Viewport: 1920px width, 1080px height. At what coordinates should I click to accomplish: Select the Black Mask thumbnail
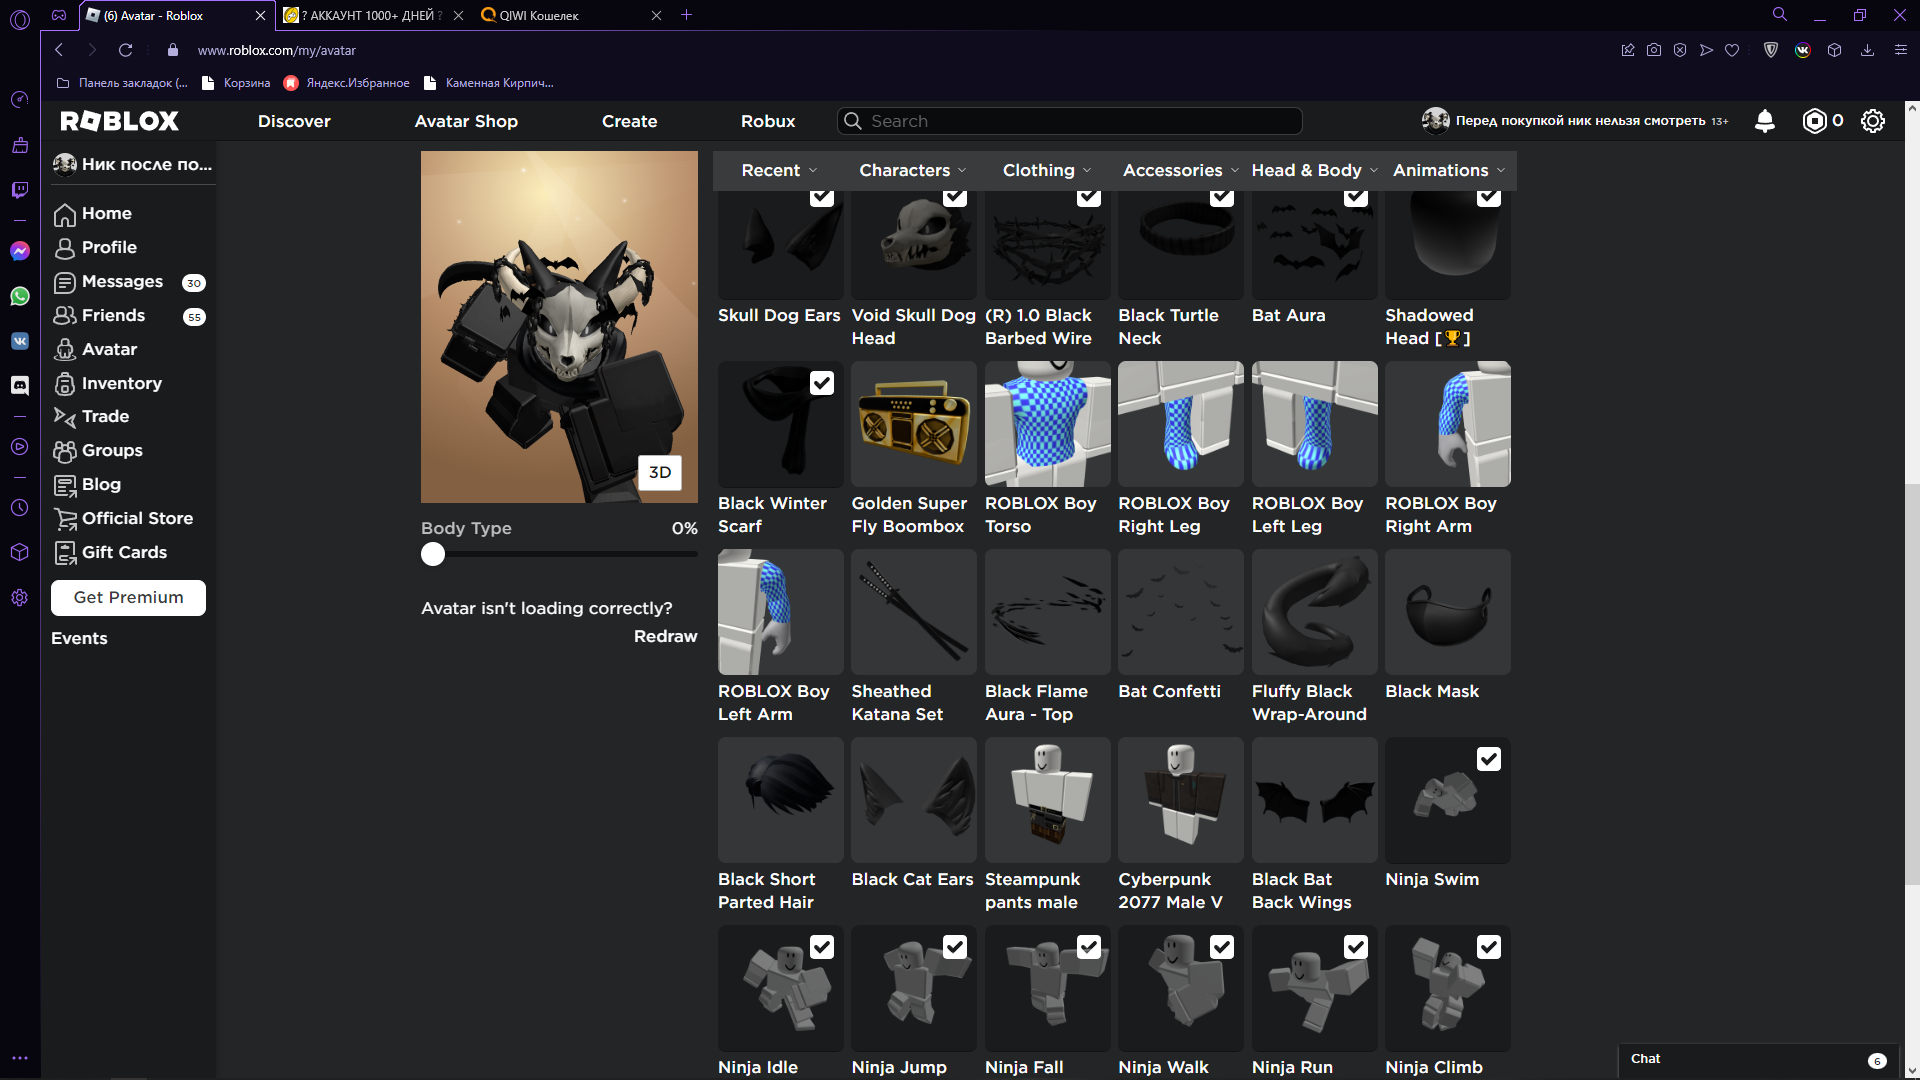tap(1448, 612)
